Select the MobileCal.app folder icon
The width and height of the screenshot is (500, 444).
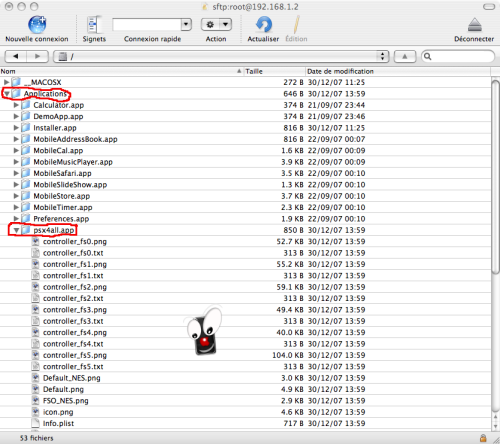click(26, 150)
